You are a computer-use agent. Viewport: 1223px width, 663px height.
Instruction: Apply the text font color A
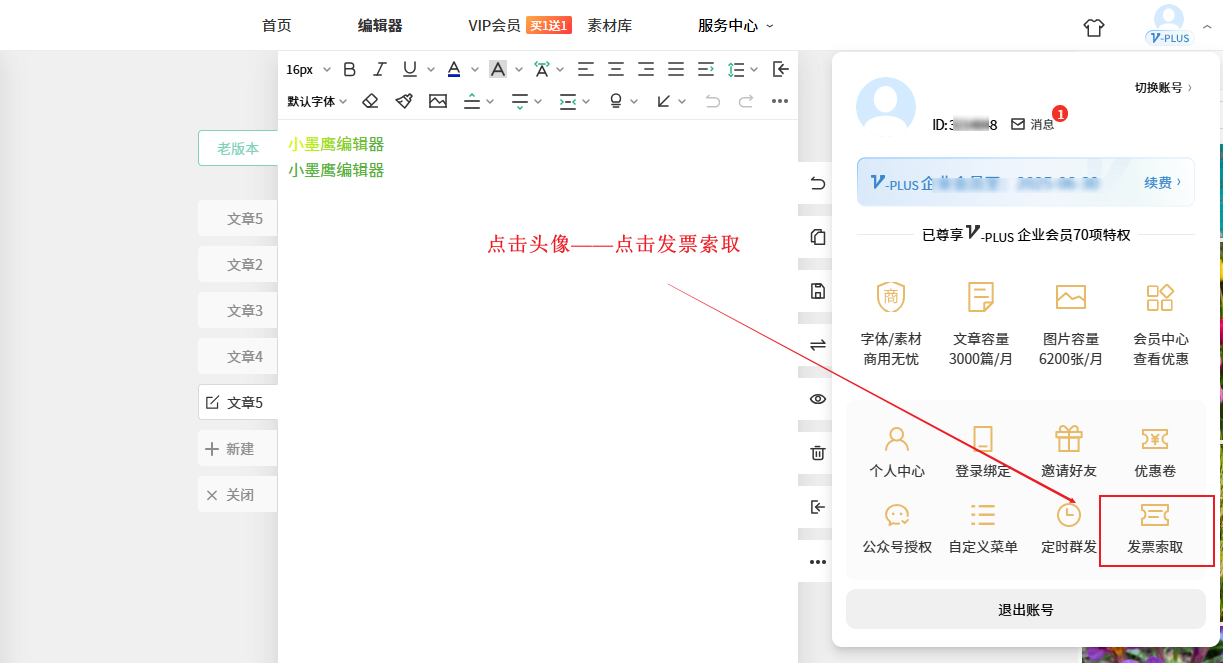point(453,69)
